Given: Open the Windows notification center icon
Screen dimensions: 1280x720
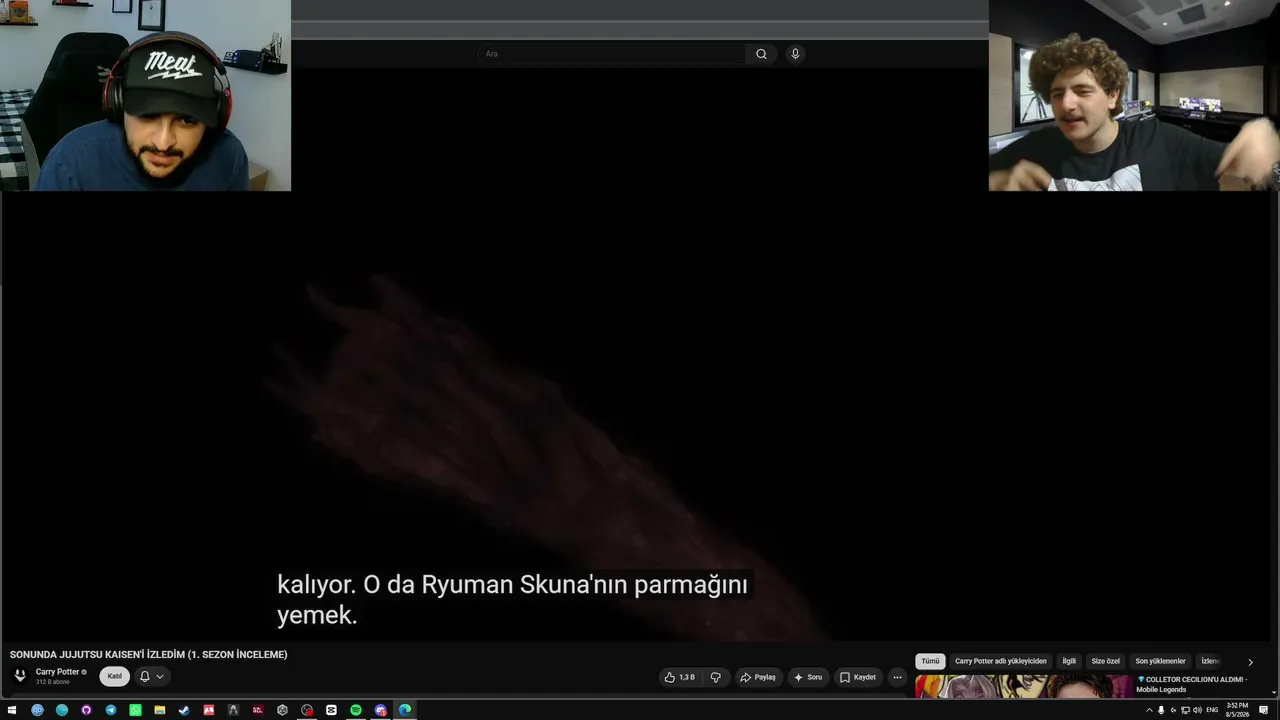Looking at the screenshot, I should 1264,710.
